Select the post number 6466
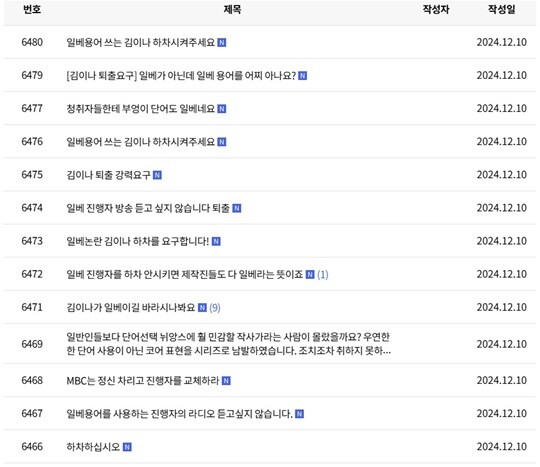Screen dimensions: 540x467 click(32, 447)
